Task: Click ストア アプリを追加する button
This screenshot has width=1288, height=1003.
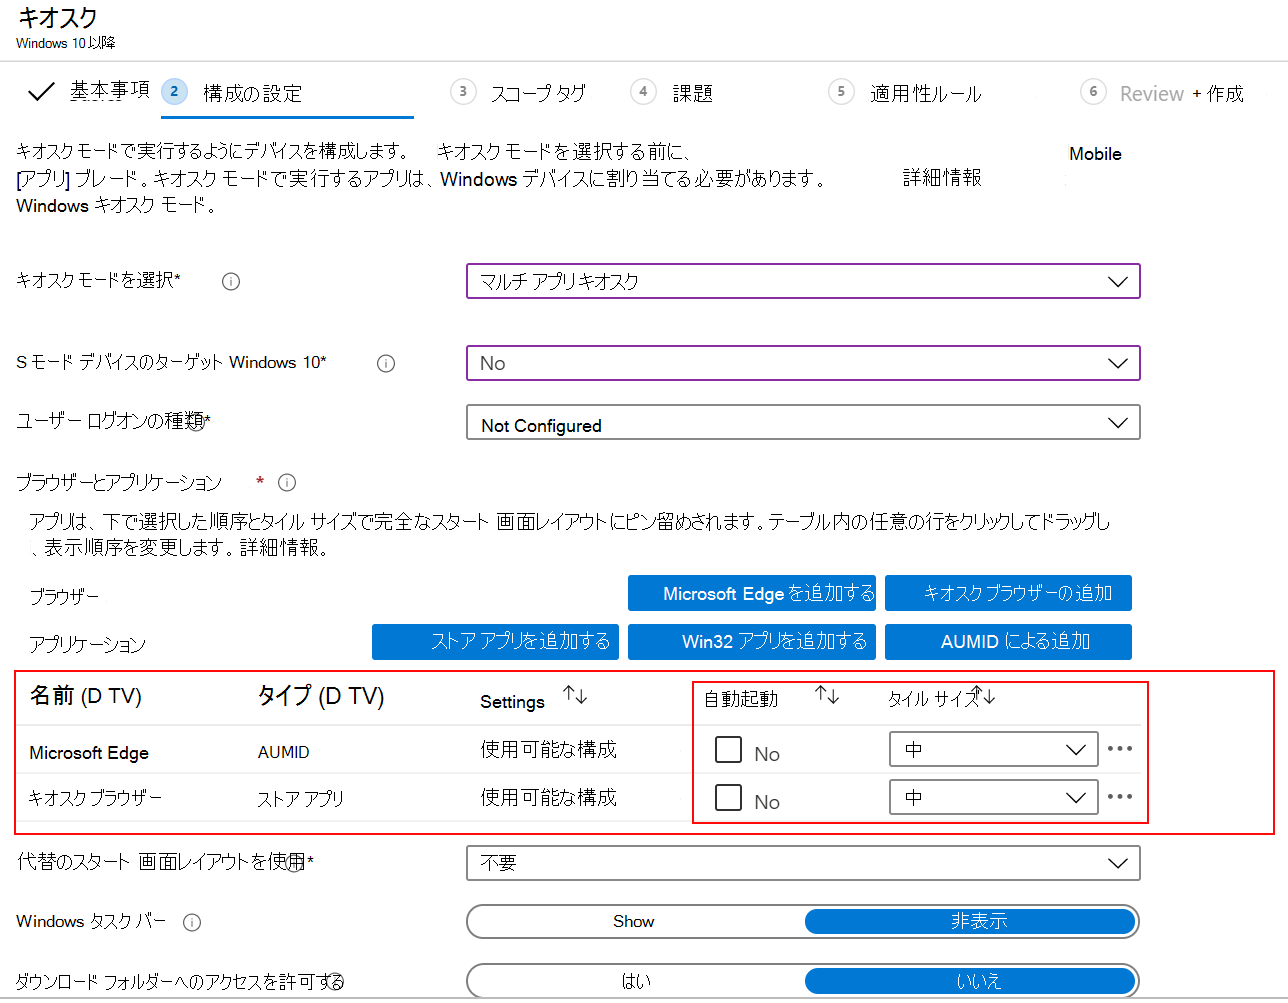Action: tap(496, 642)
